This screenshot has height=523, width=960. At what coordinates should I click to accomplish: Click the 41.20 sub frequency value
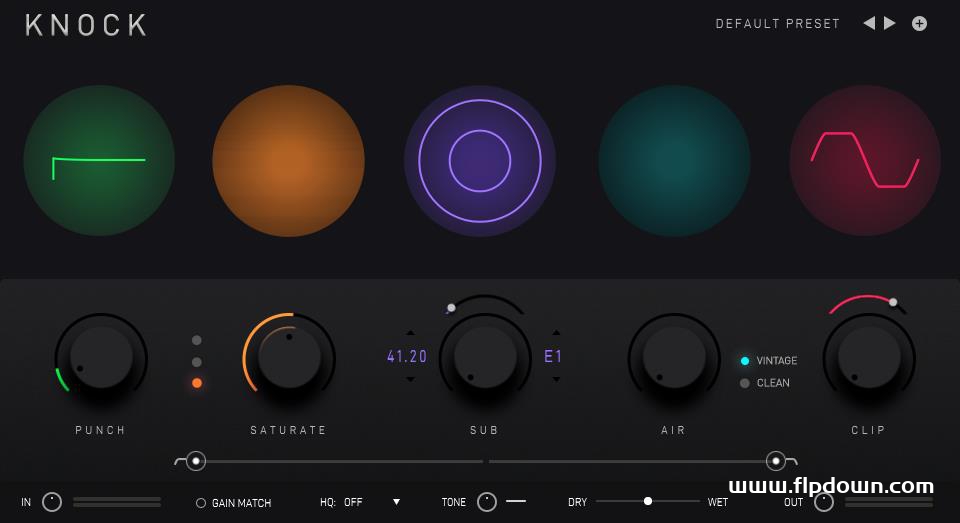(407, 356)
